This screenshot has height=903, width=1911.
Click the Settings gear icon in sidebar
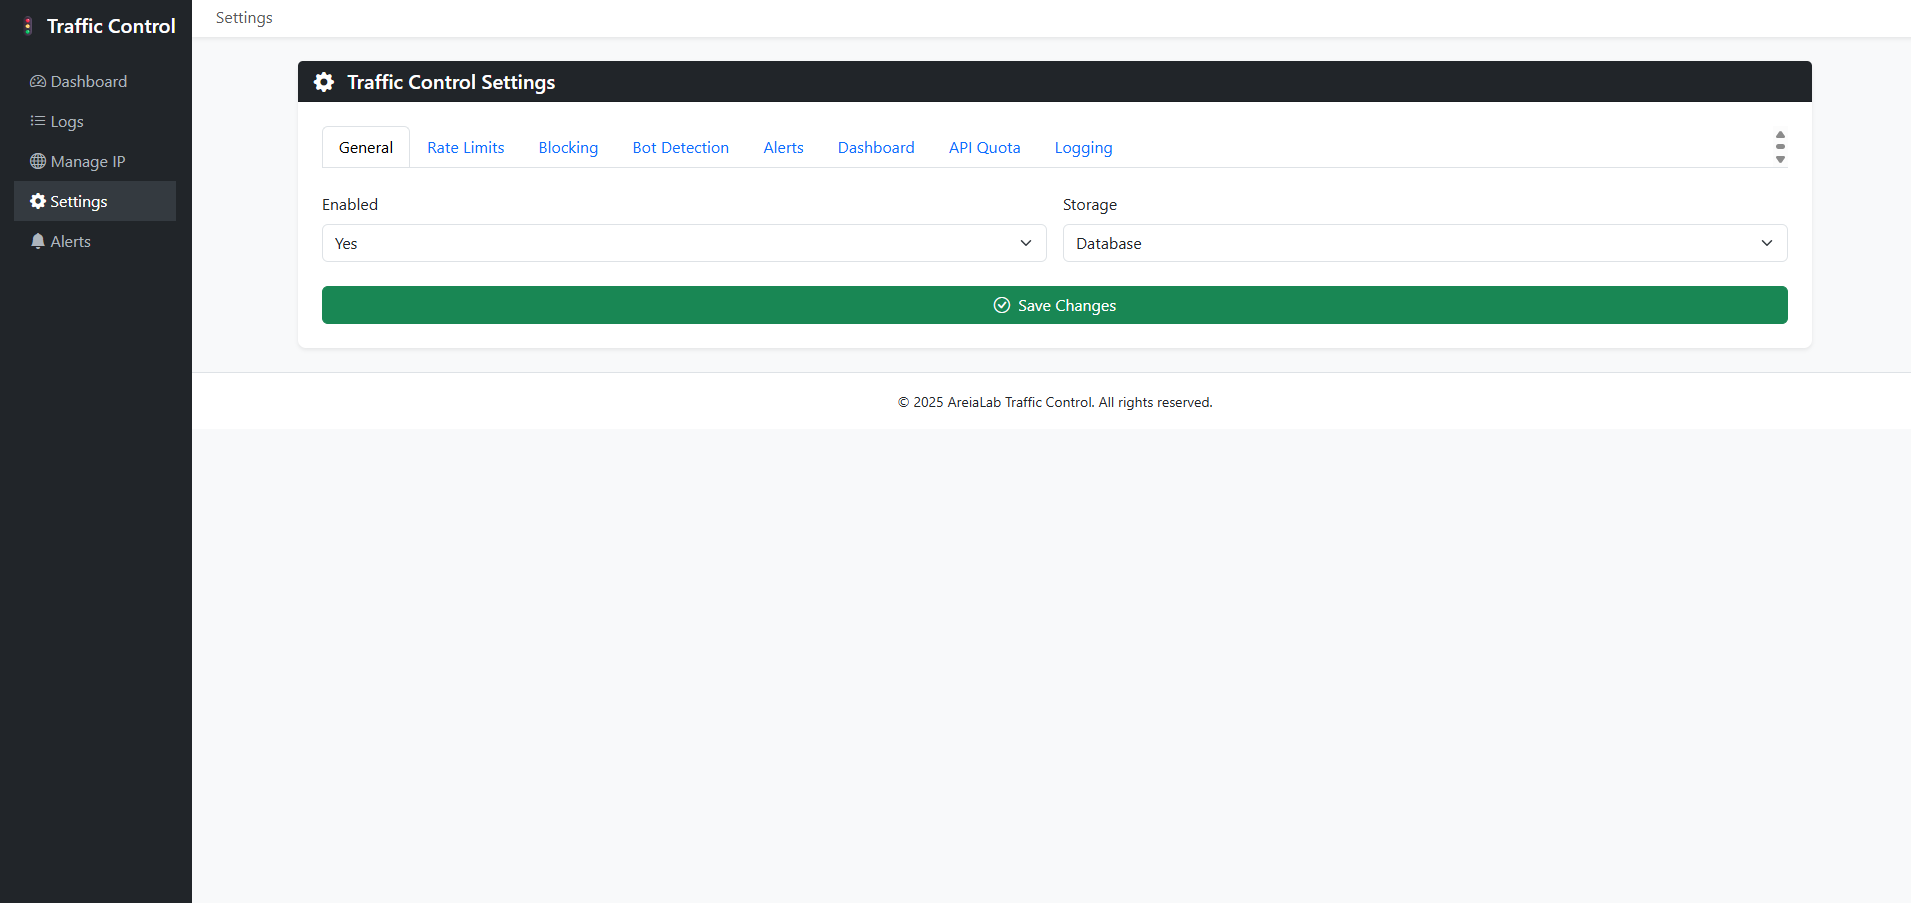38,201
